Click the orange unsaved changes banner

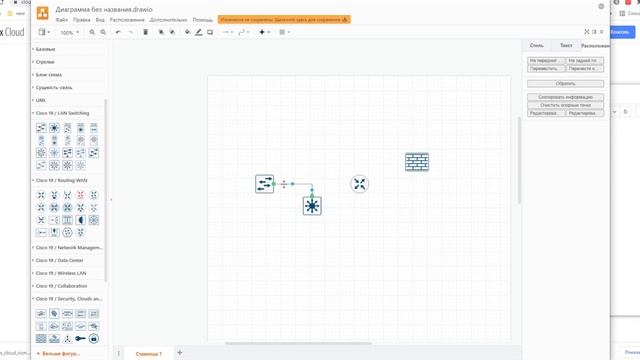click(284, 20)
